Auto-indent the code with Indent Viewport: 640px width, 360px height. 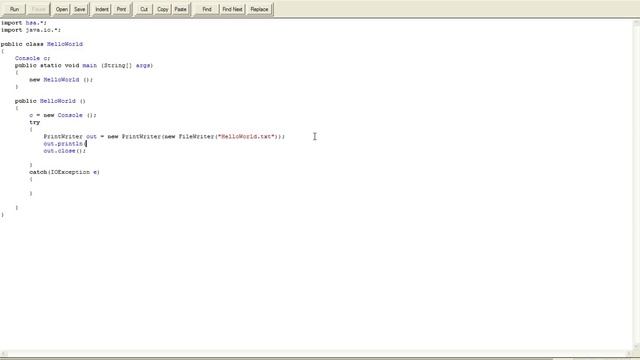point(102,9)
